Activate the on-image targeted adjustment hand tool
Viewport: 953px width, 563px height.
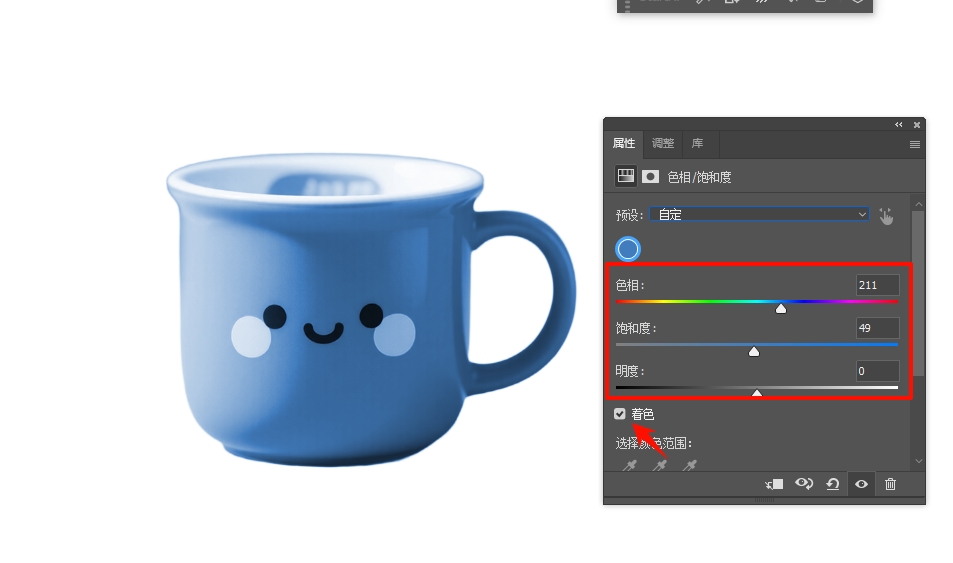886,215
